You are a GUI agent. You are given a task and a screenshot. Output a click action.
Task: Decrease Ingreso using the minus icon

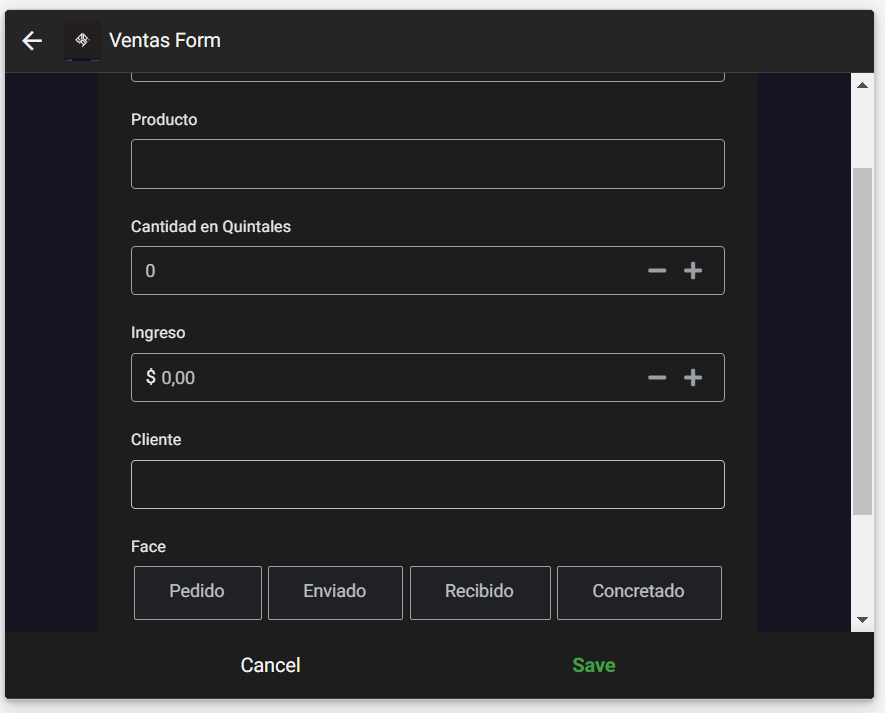click(657, 377)
